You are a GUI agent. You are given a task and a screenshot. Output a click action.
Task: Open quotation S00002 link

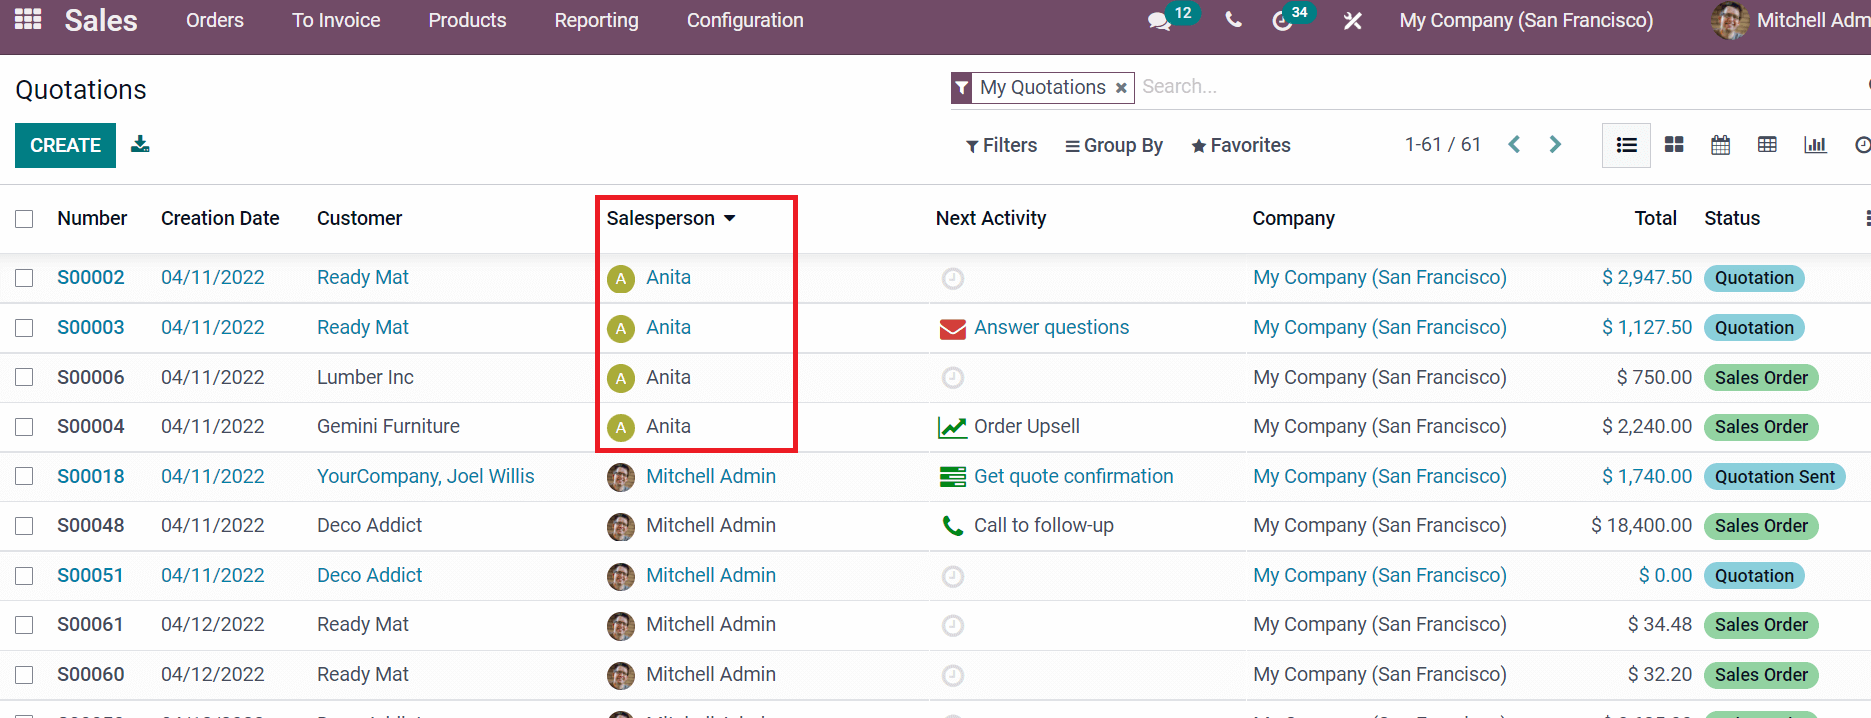point(91,277)
